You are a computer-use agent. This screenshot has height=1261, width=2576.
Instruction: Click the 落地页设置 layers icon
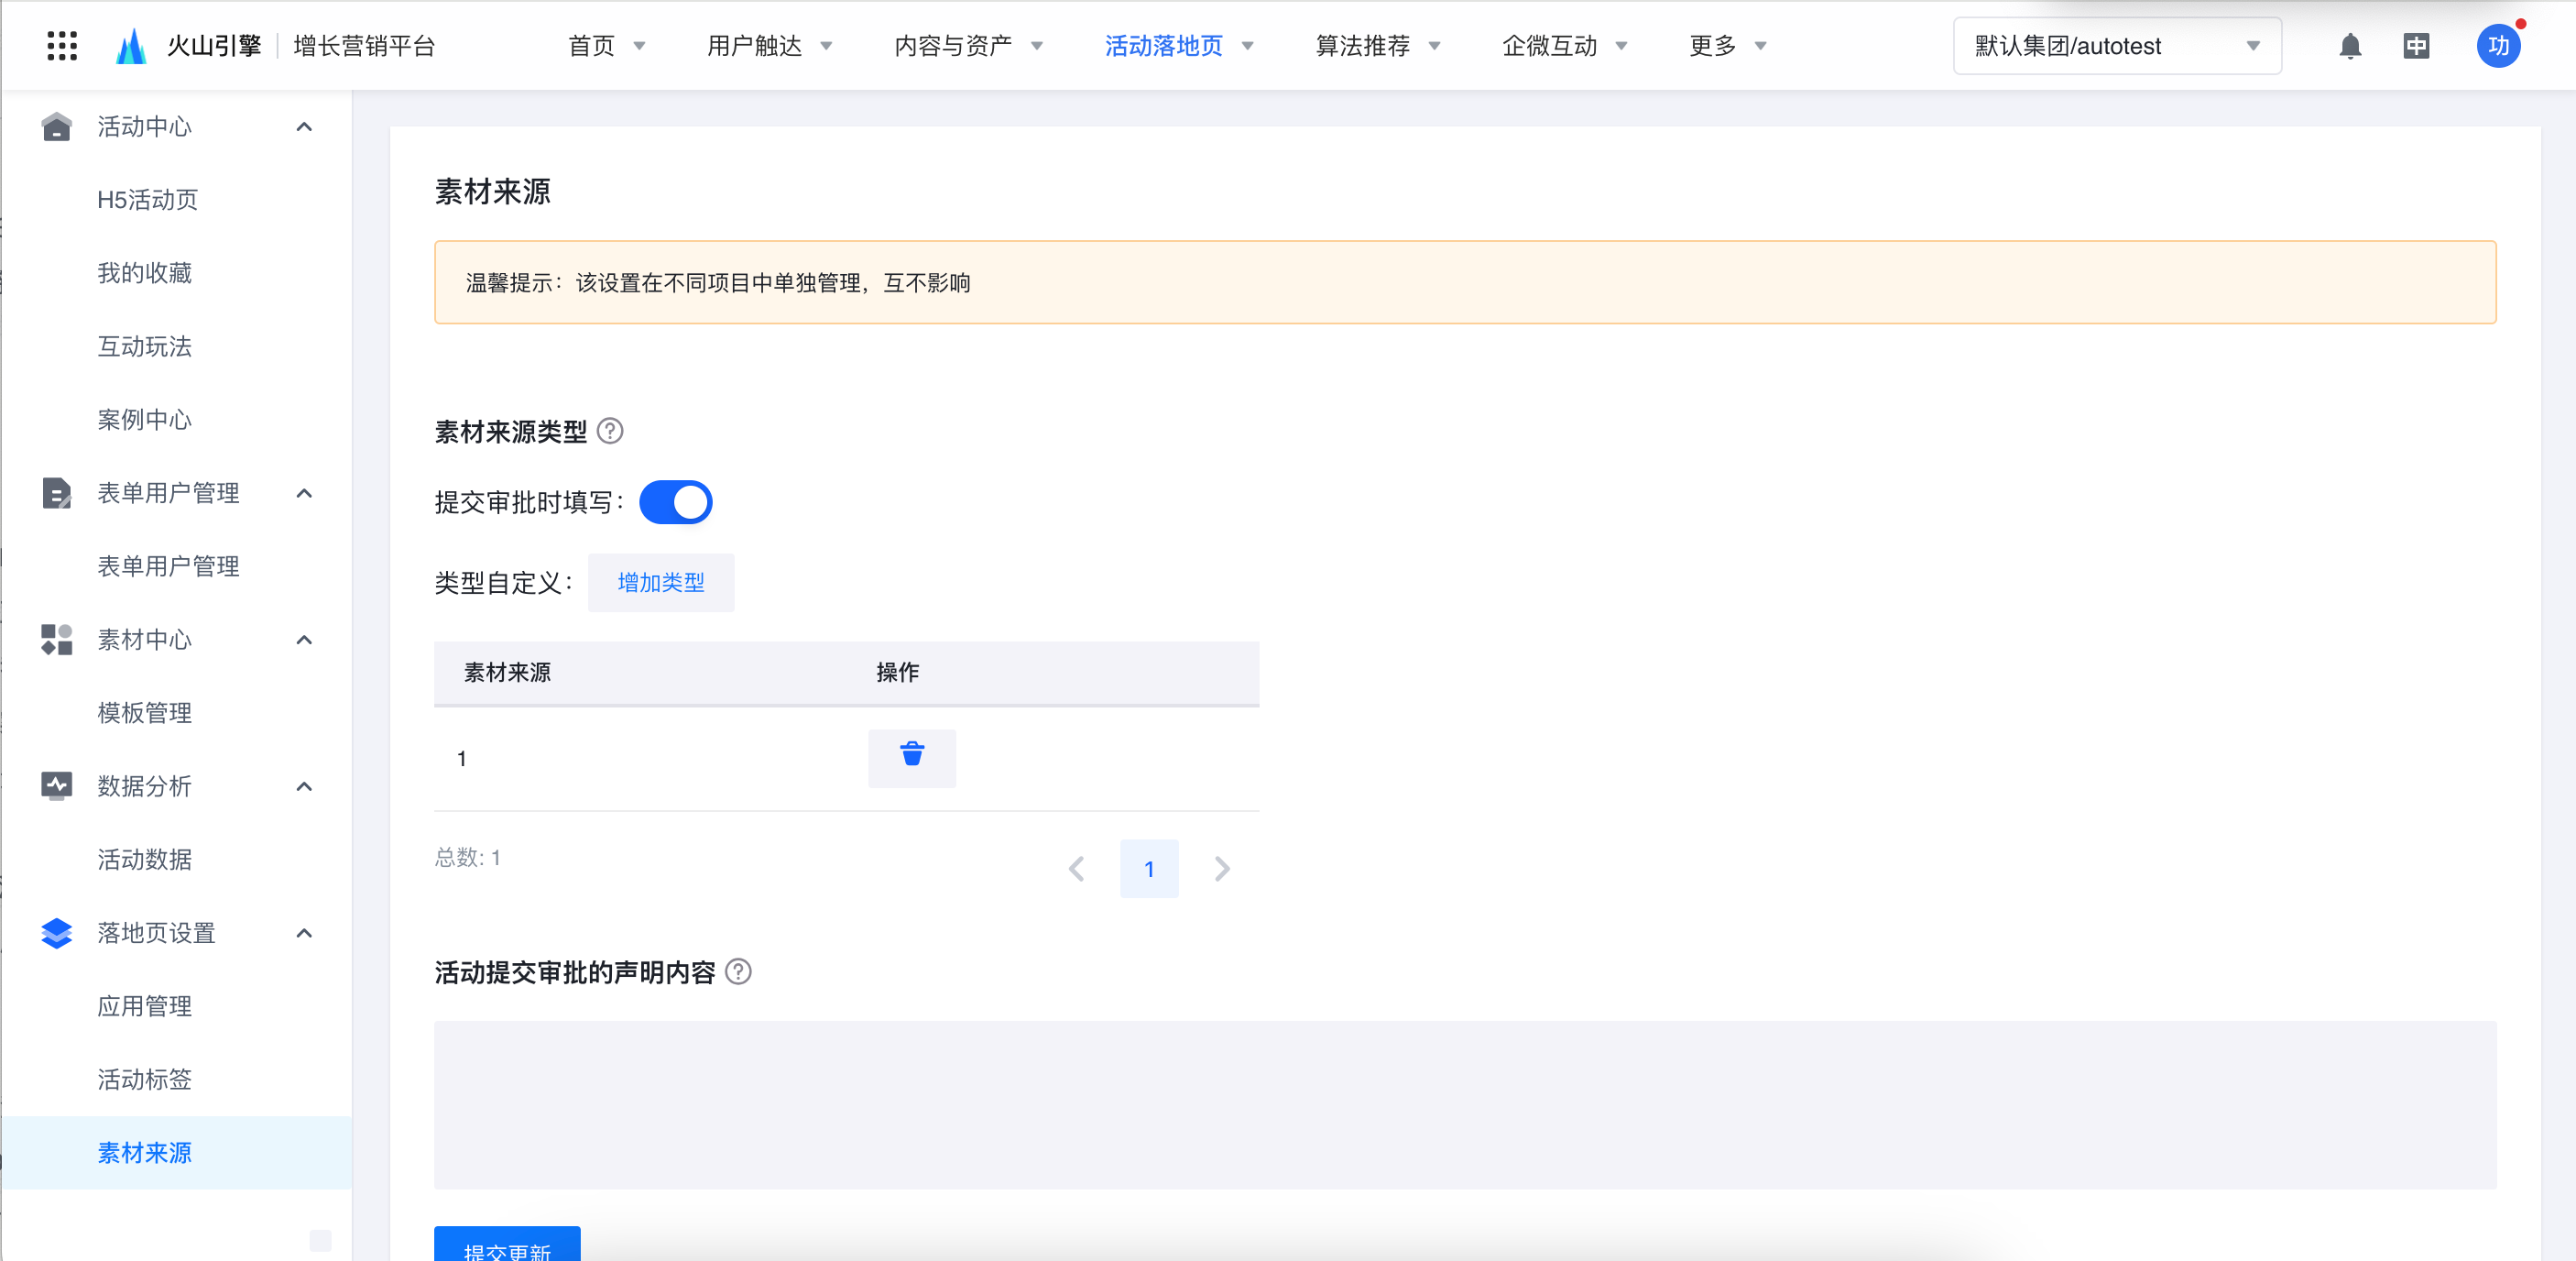click(x=57, y=933)
